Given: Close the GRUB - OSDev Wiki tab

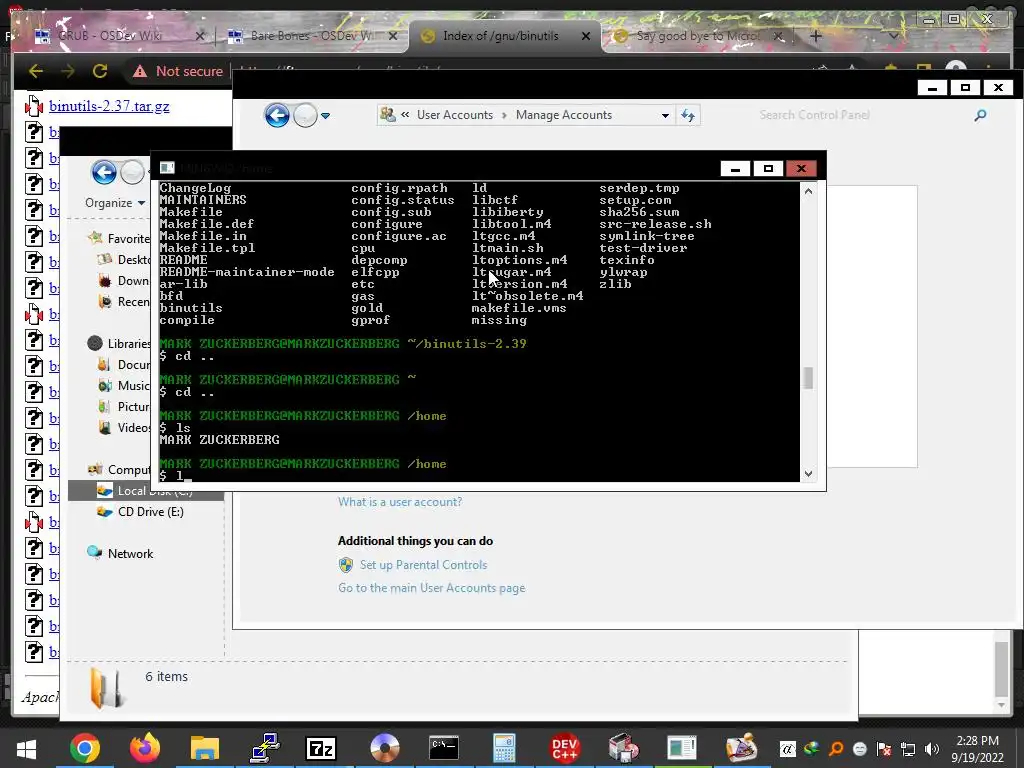Looking at the screenshot, I should (200, 36).
